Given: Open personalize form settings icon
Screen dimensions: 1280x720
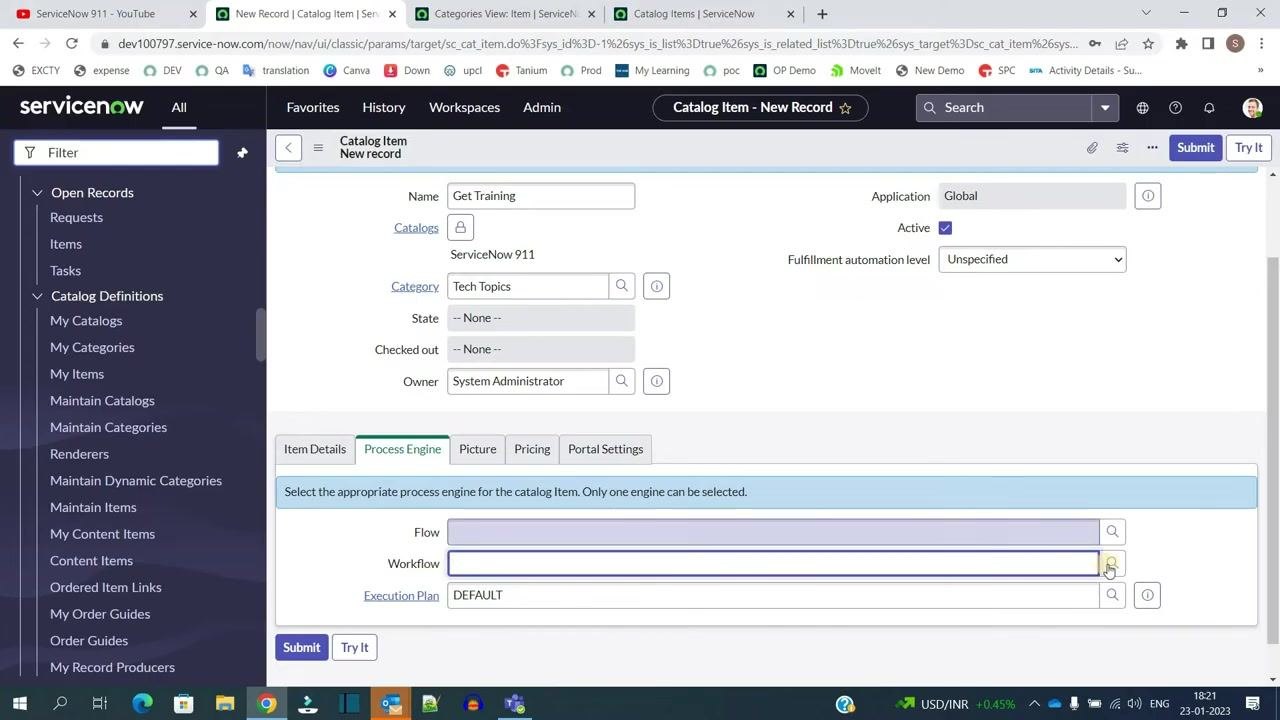Looking at the screenshot, I should point(1122,148).
